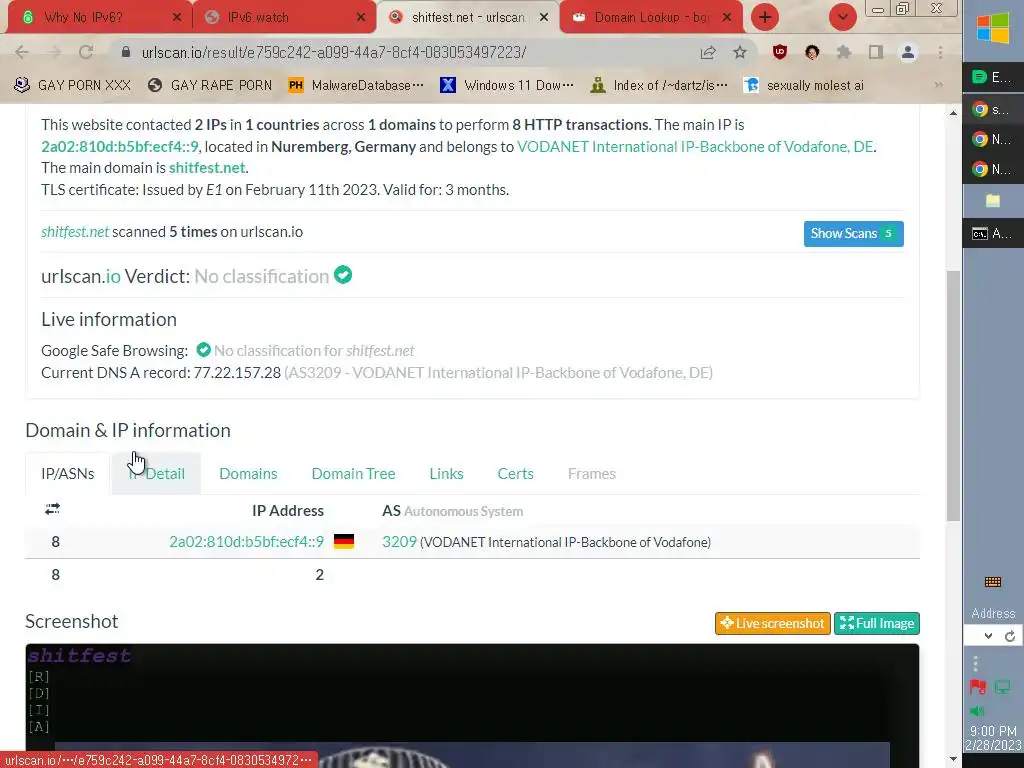
Task: Open the touch keyboard taskbar icon
Action: [x=993, y=582]
